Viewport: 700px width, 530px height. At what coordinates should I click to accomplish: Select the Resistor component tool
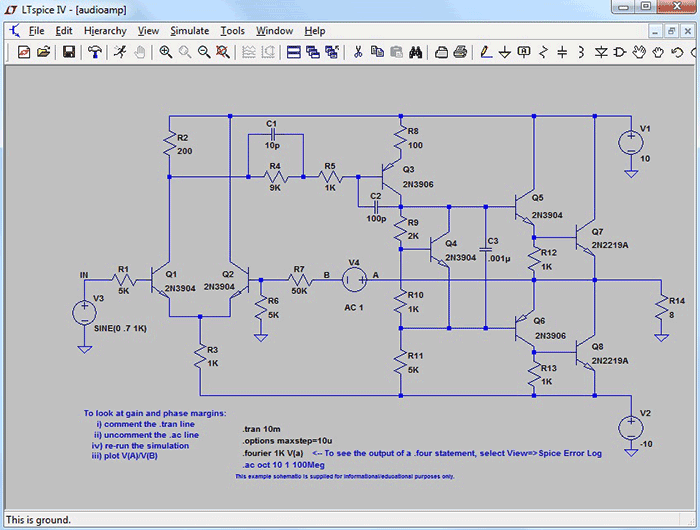coord(543,52)
